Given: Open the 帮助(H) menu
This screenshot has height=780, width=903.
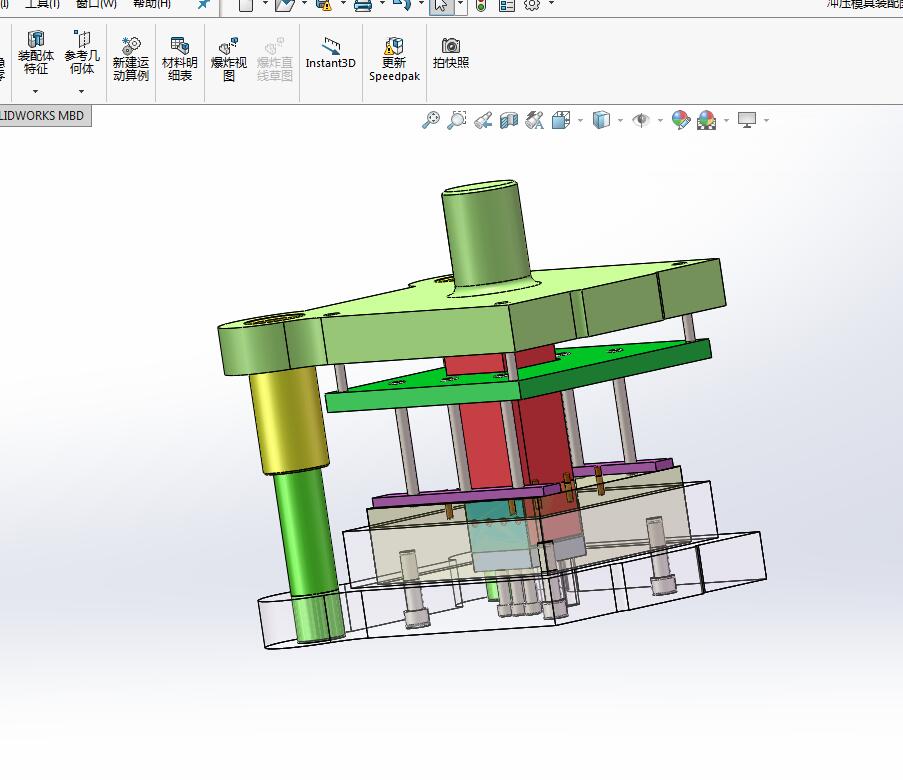Looking at the screenshot, I should (x=151, y=3).
